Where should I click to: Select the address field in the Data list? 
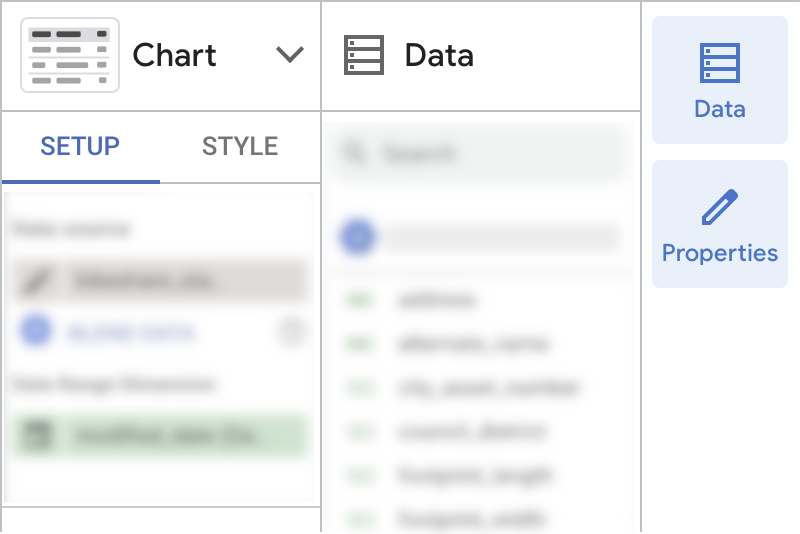click(437, 299)
